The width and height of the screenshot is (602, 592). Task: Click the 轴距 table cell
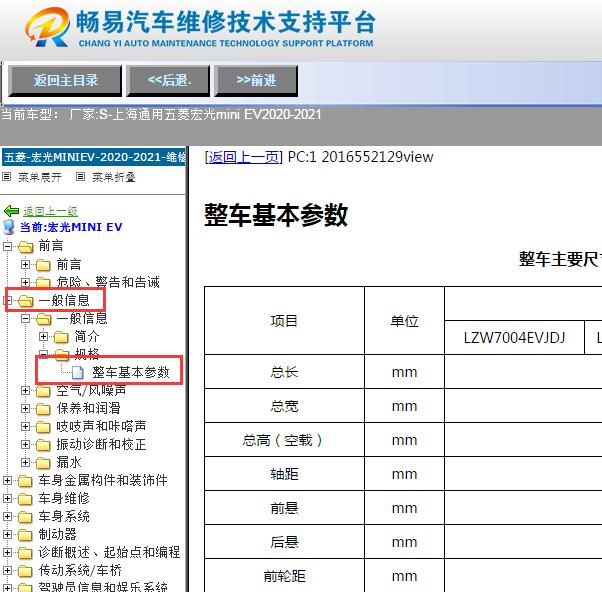[284, 474]
